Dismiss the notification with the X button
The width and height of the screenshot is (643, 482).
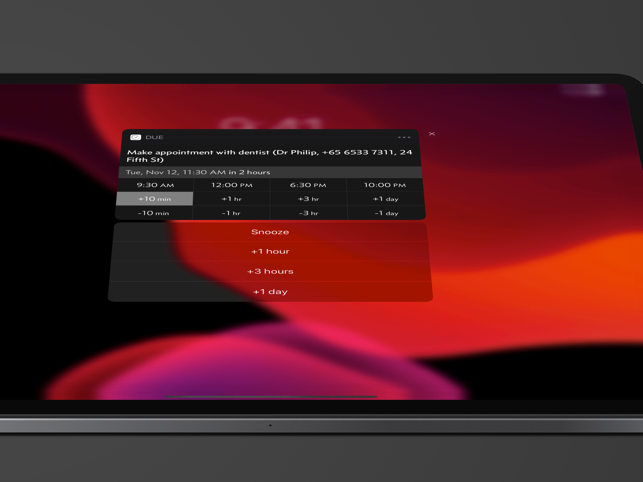pyautogui.click(x=432, y=134)
